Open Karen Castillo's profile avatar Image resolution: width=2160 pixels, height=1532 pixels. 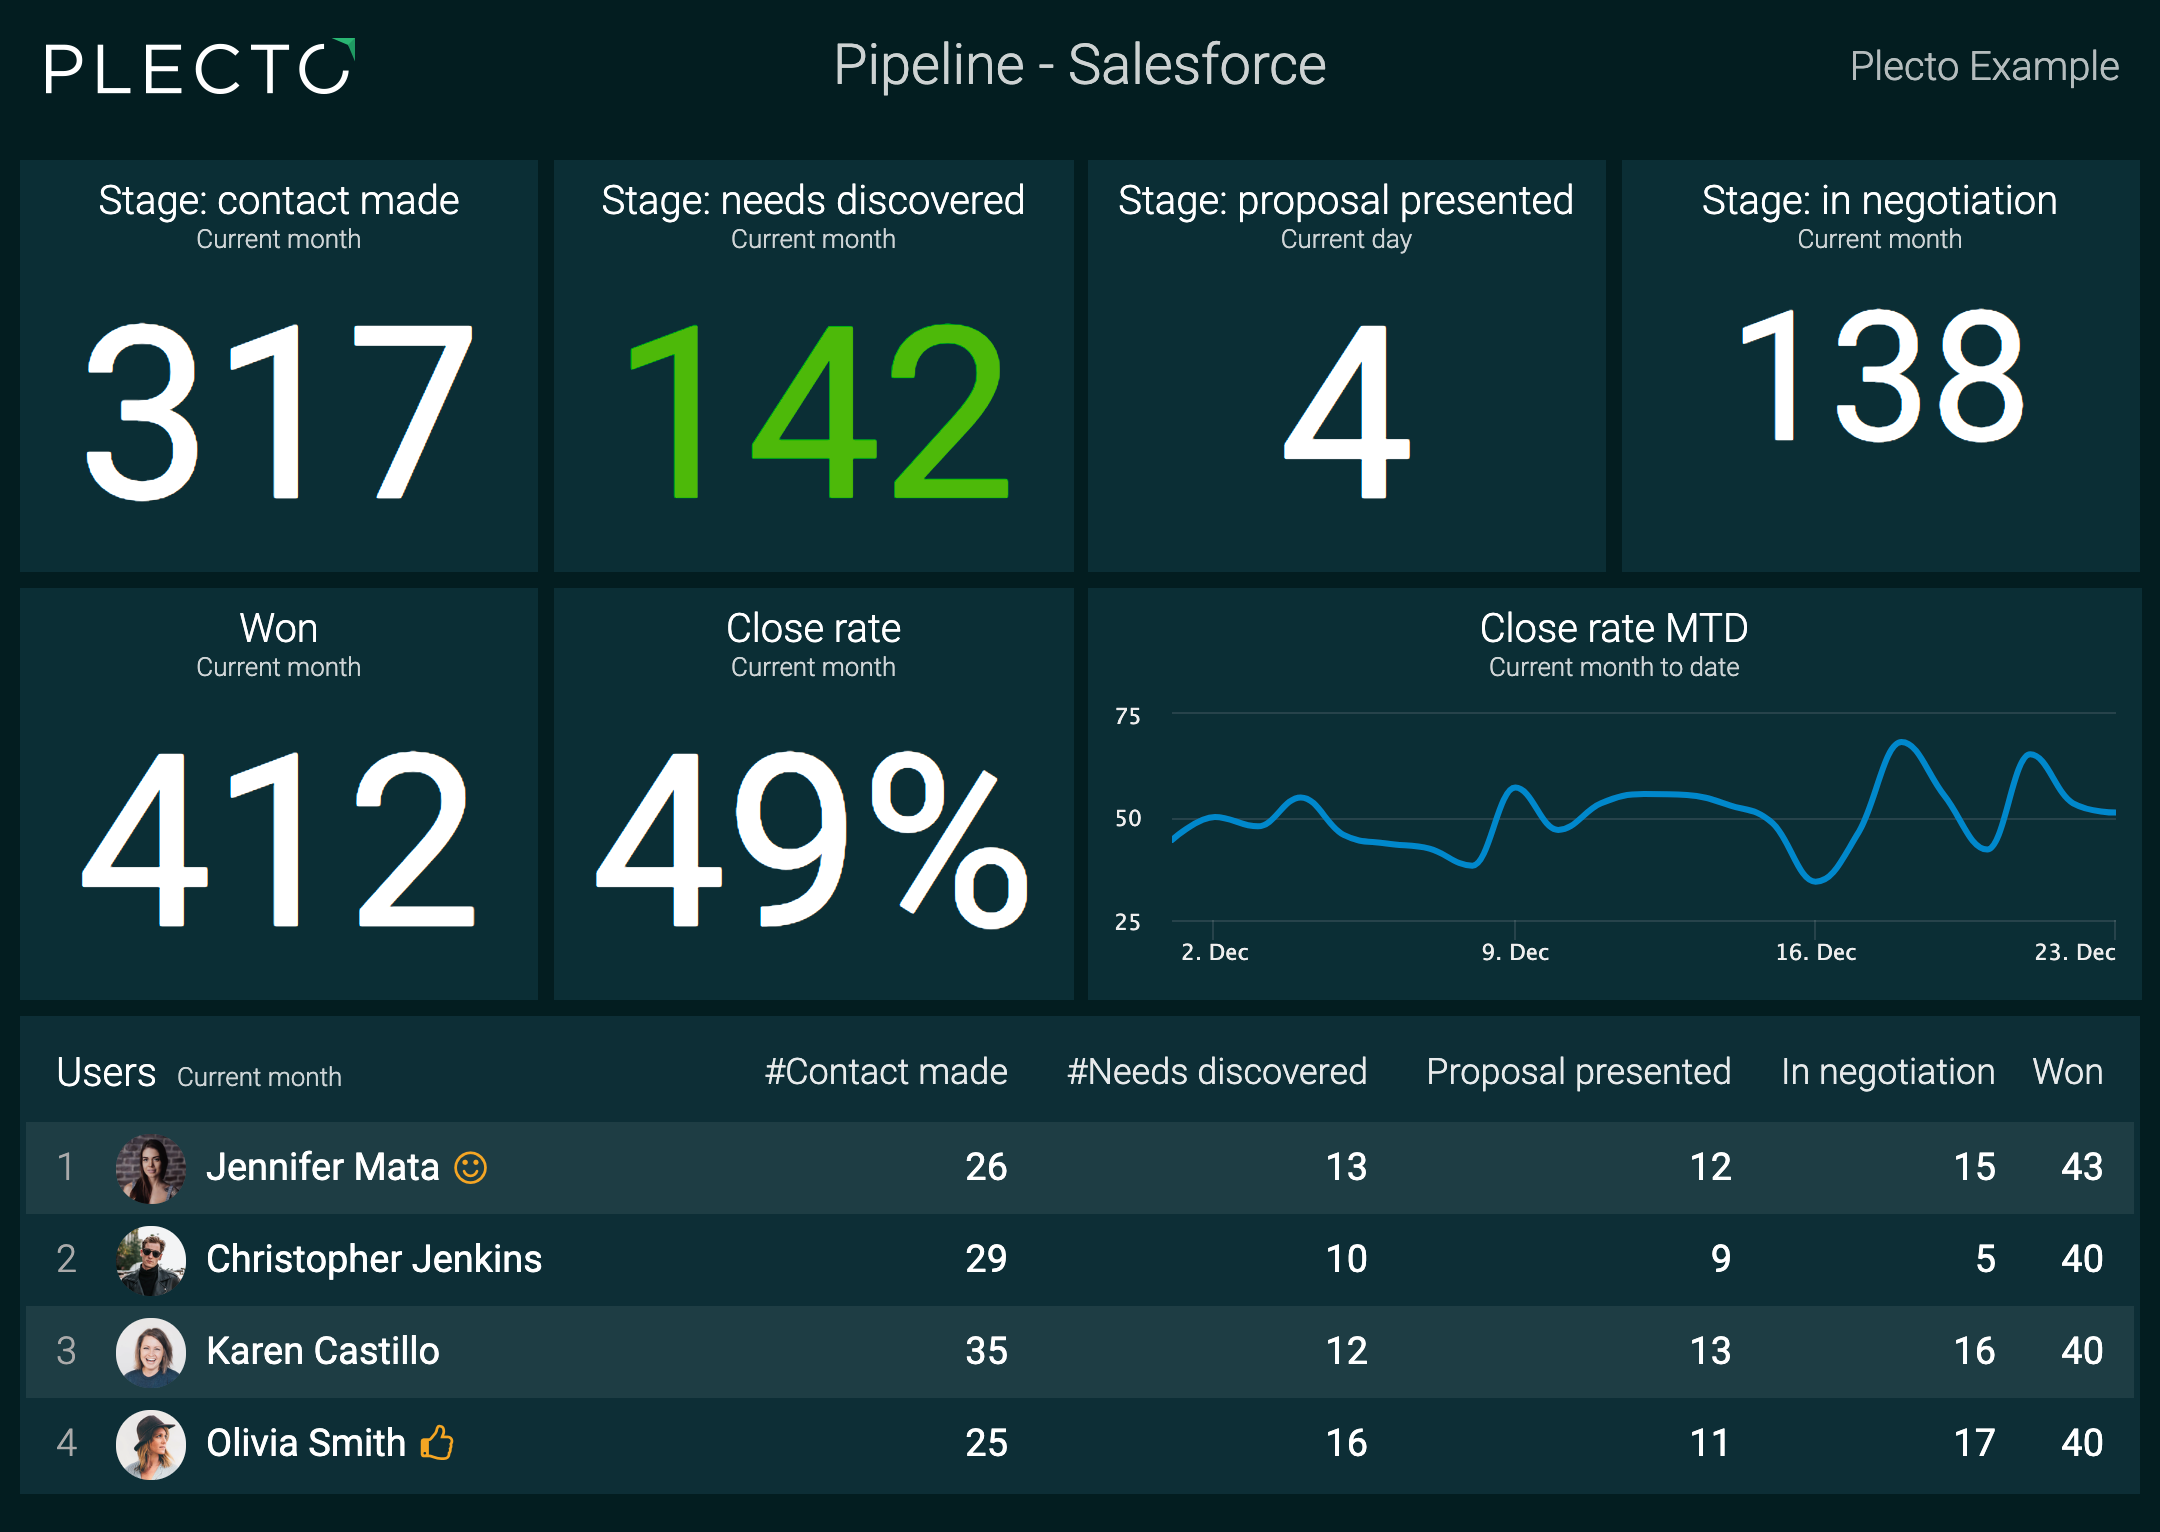151,1352
